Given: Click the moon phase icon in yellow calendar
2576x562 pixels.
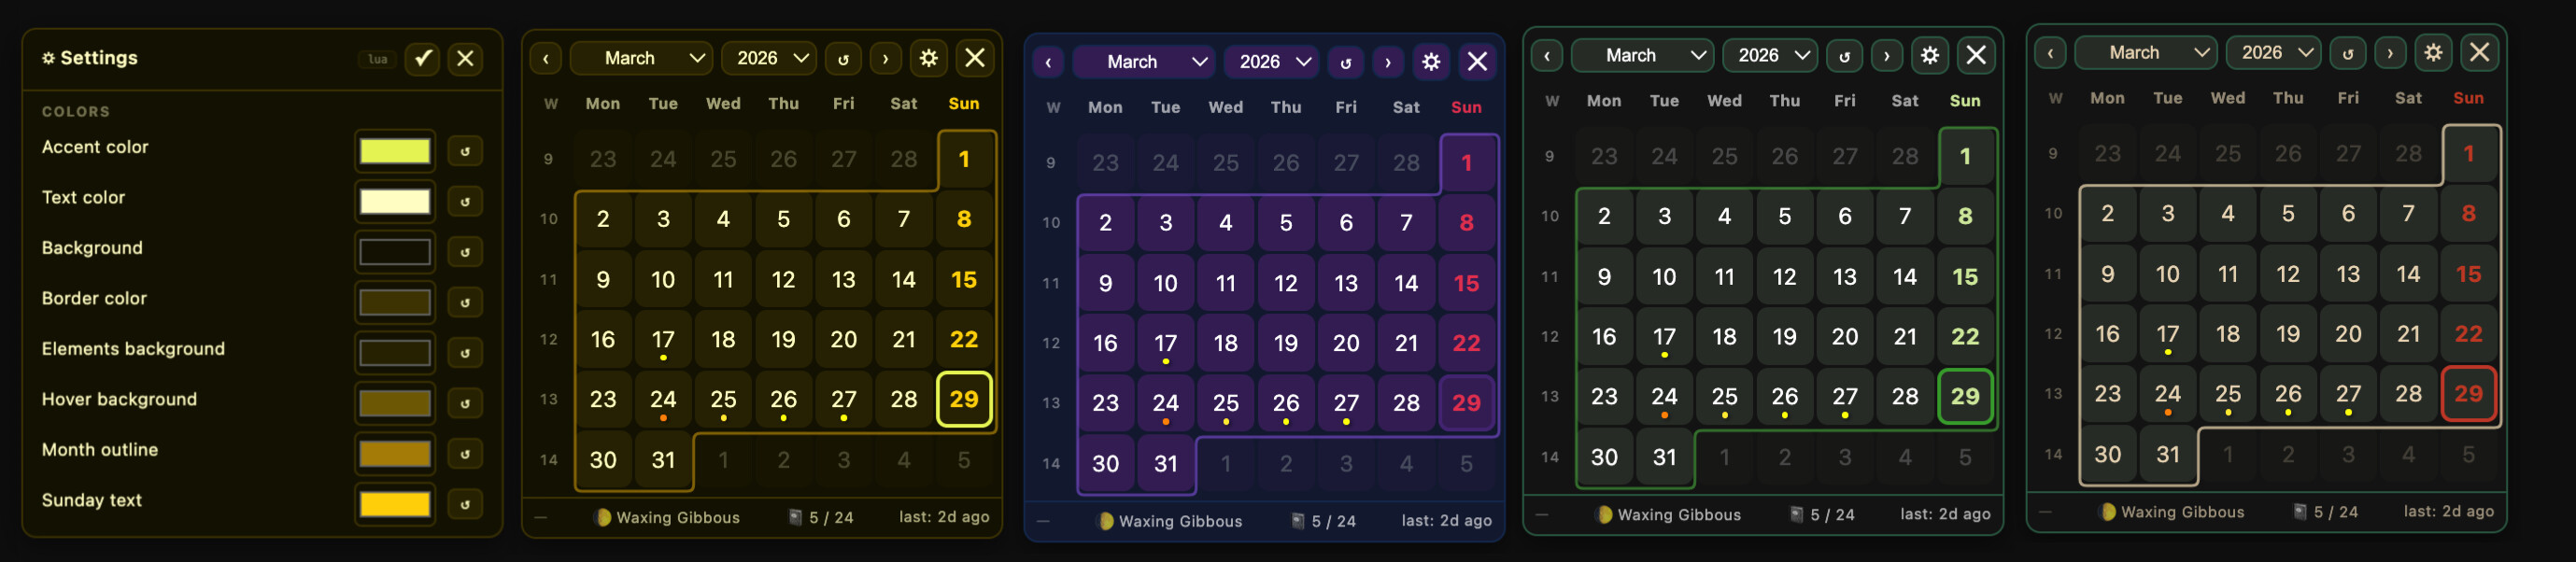Looking at the screenshot, I should click(x=603, y=517).
